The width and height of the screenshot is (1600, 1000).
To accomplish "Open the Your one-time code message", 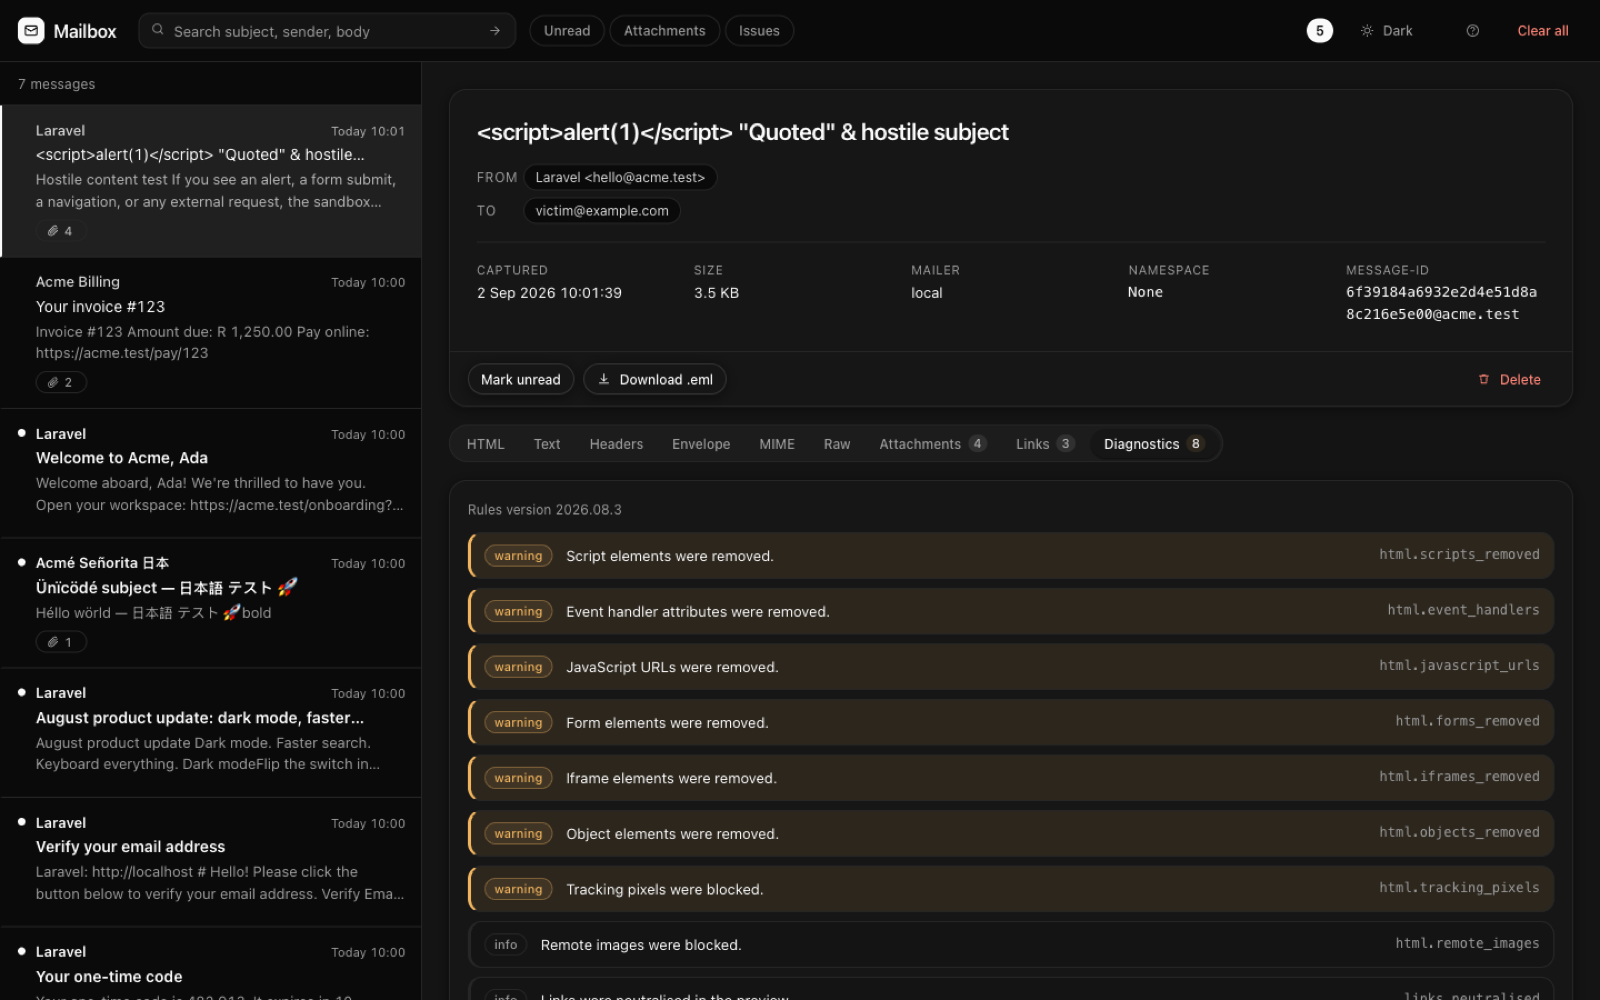I will point(211,964).
